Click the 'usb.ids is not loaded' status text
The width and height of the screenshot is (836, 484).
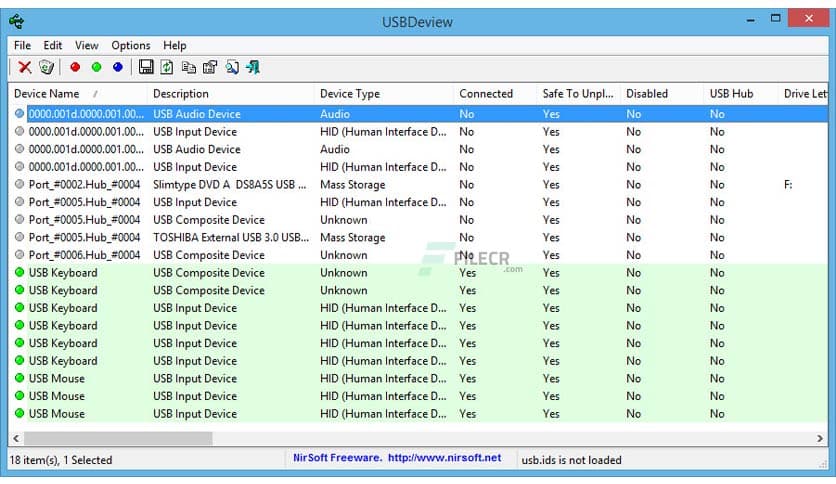click(571, 460)
